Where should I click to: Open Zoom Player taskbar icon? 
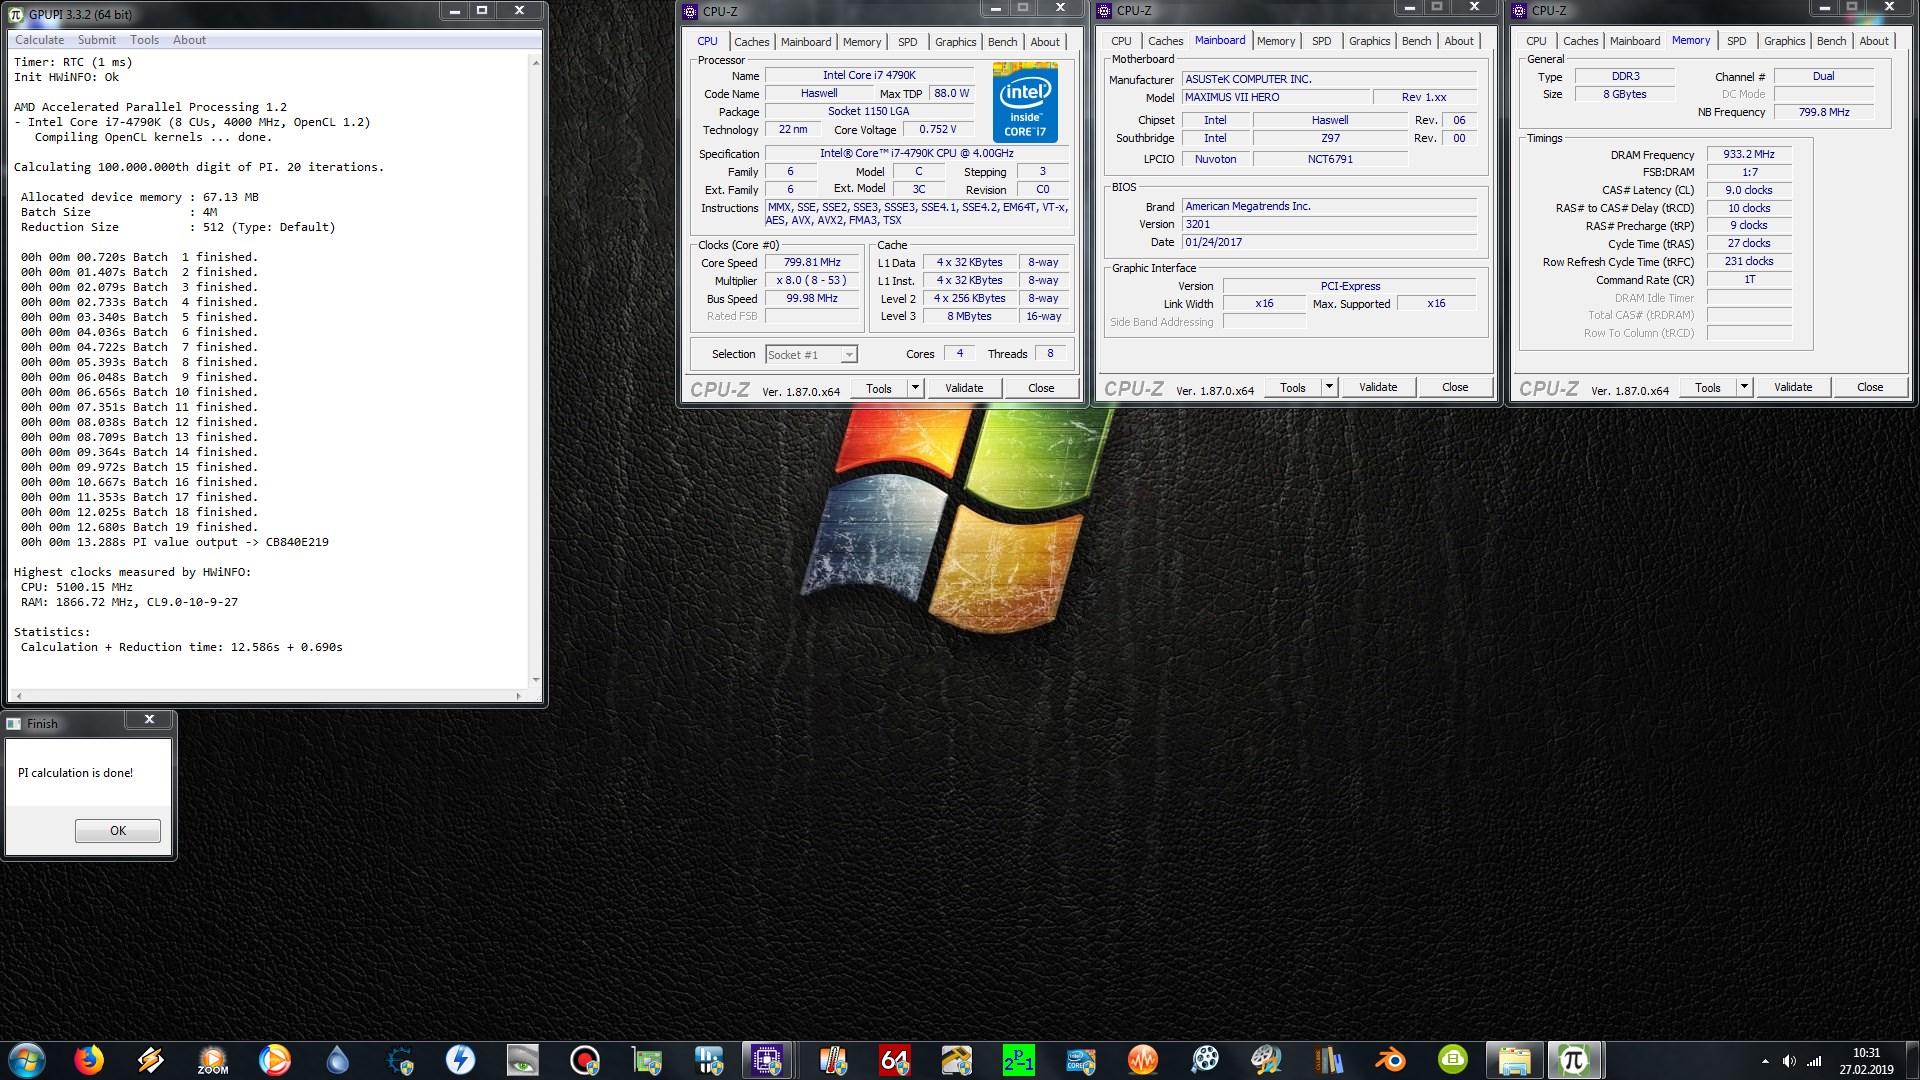click(213, 1060)
